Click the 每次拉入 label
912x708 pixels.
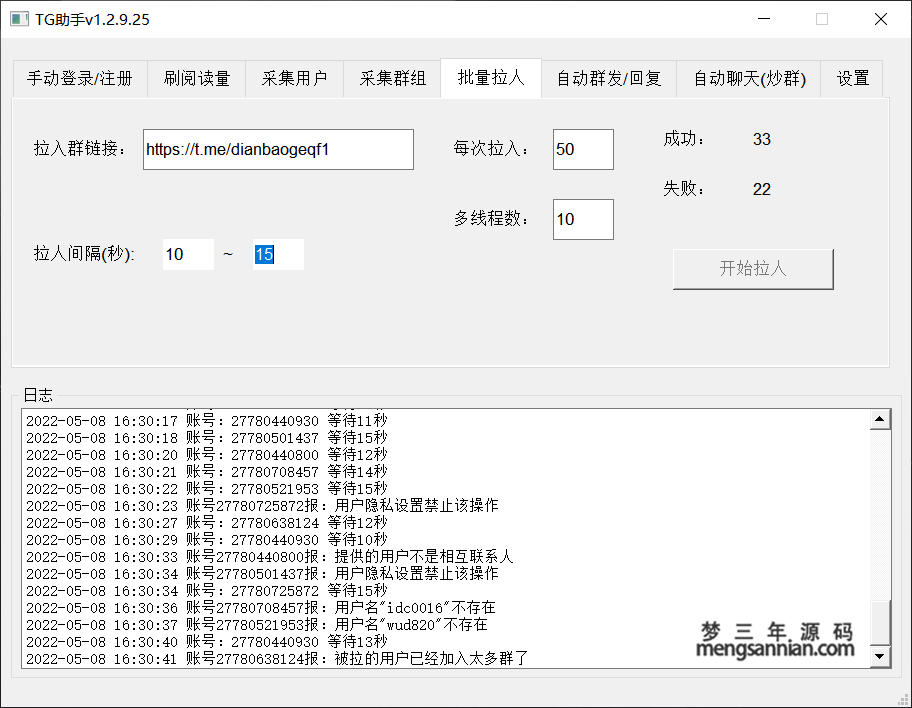pos(491,149)
